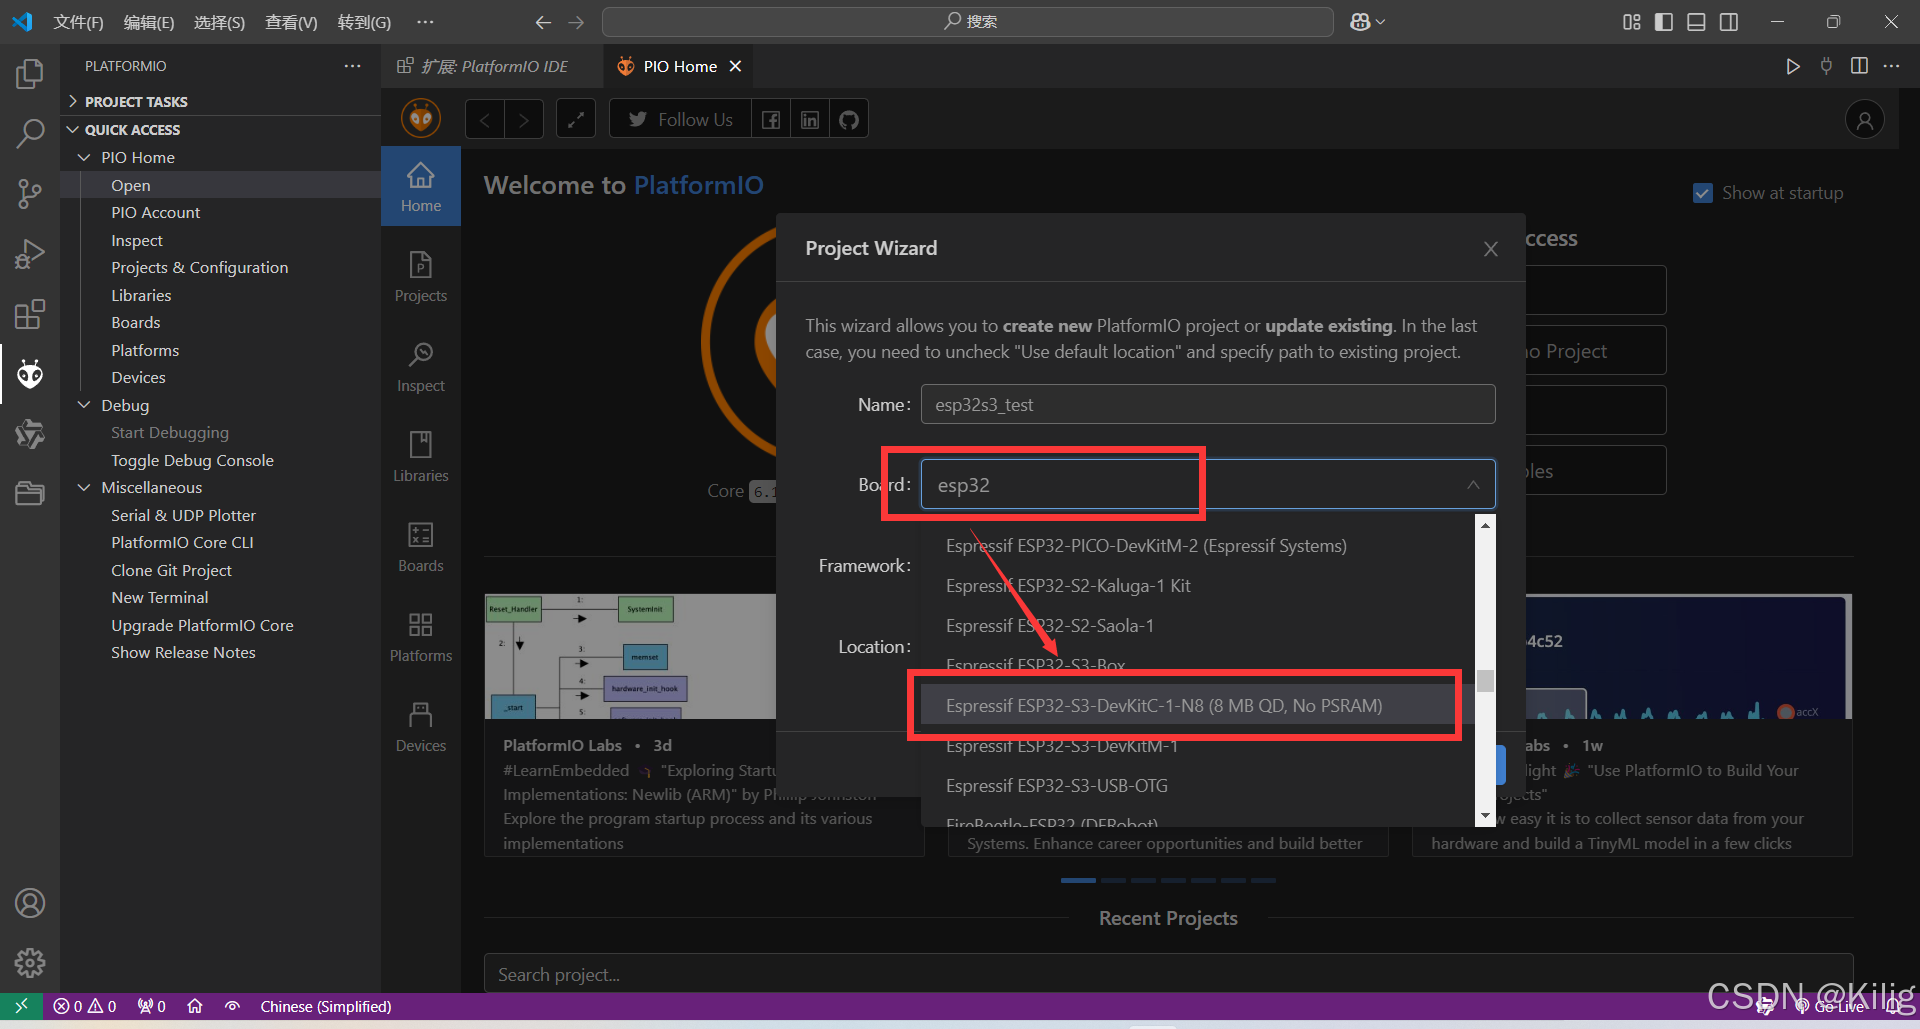This screenshot has height=1029, width=1920.
Task: Click the split editor icon
Action: (1859, 66)
